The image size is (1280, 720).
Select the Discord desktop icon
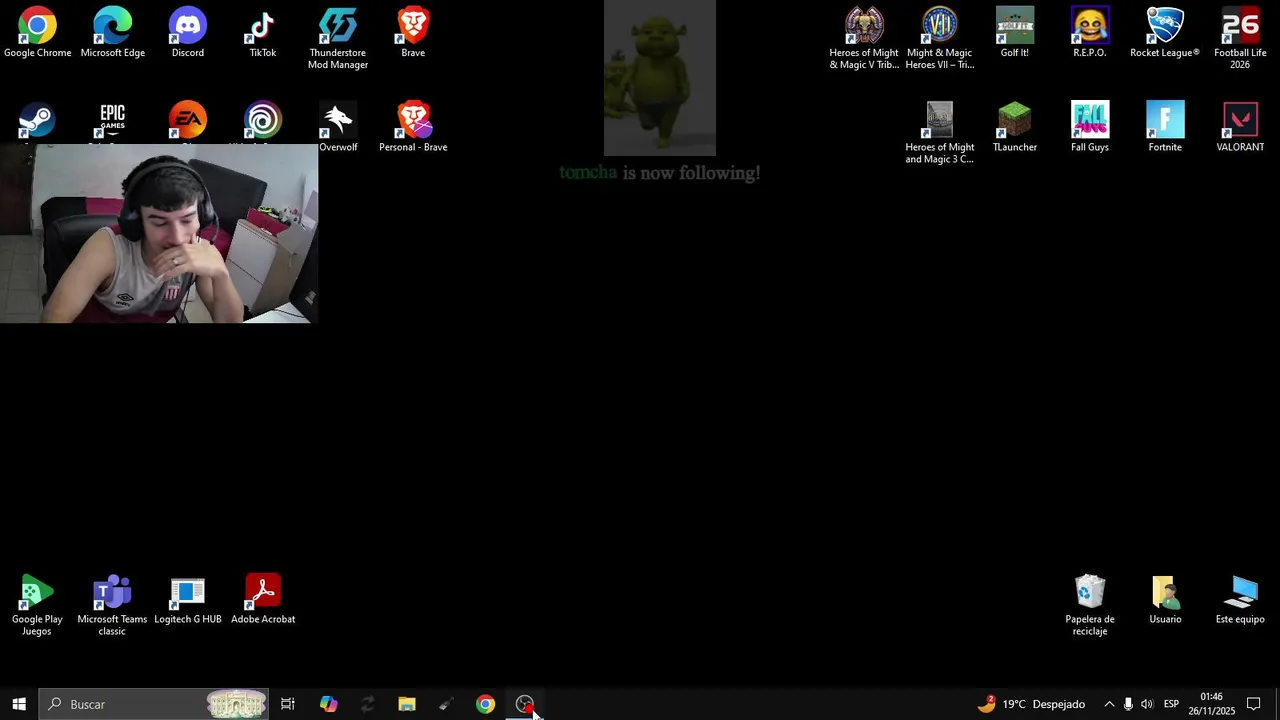click(187, 33)
